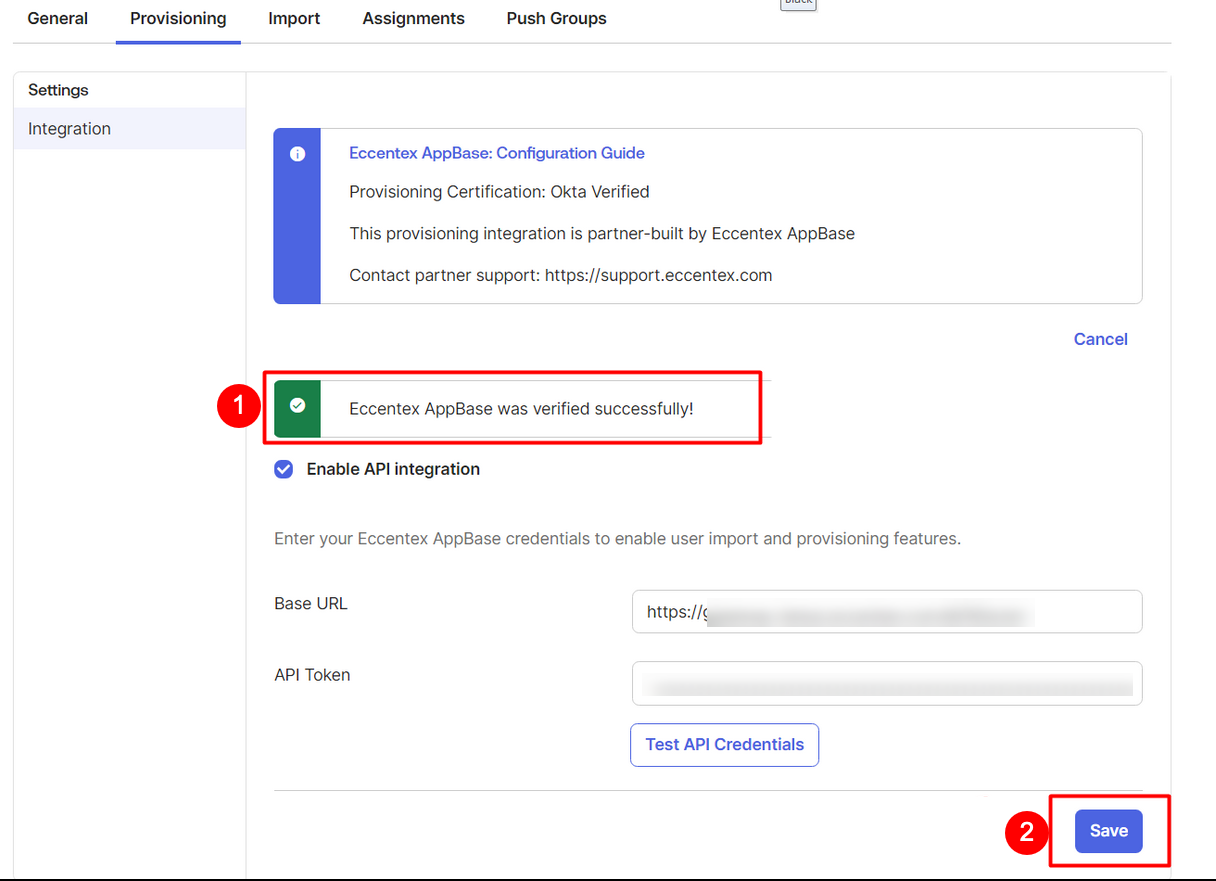Click the Settings heading in the sidebar
Screen dimensions: 1216x881
coord(58,90)
